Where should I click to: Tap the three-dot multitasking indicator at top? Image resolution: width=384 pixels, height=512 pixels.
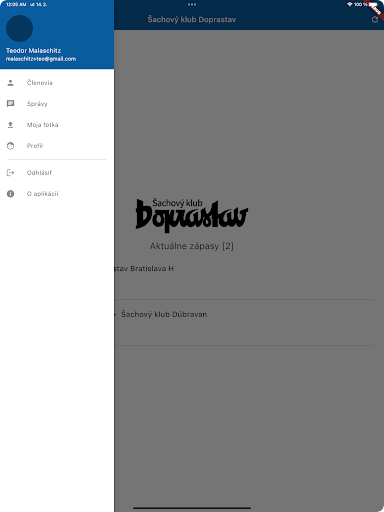(x=192, y=4)
